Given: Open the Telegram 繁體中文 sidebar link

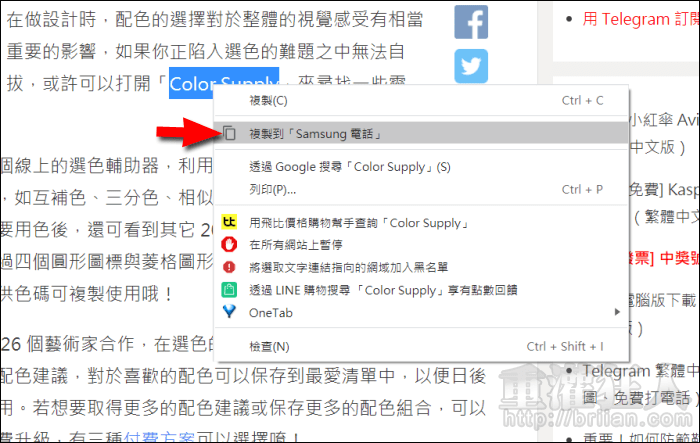Looking at the screenshot, I should coord(641,371).
